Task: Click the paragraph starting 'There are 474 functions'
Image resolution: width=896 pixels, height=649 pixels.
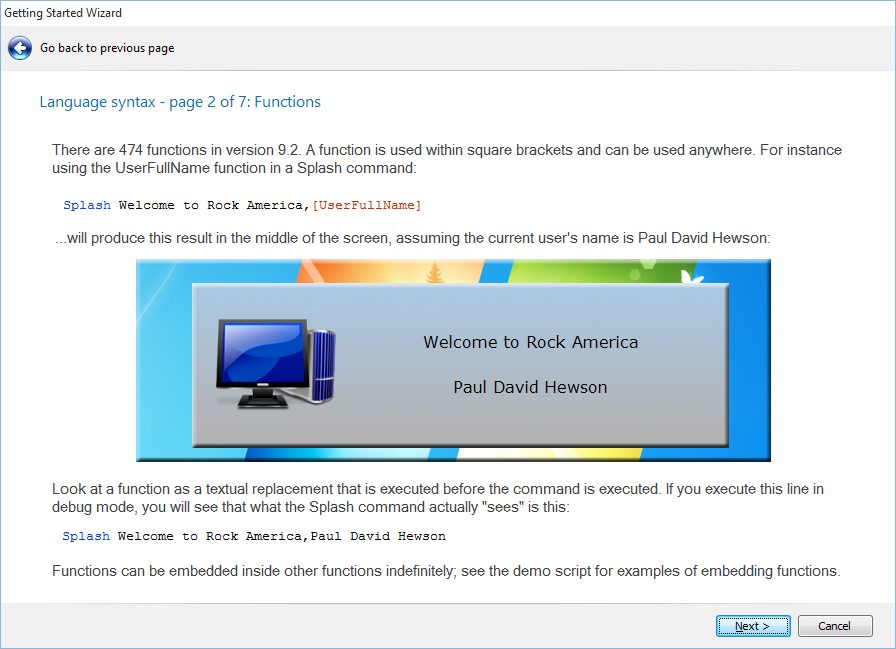Action: [446, 159]
